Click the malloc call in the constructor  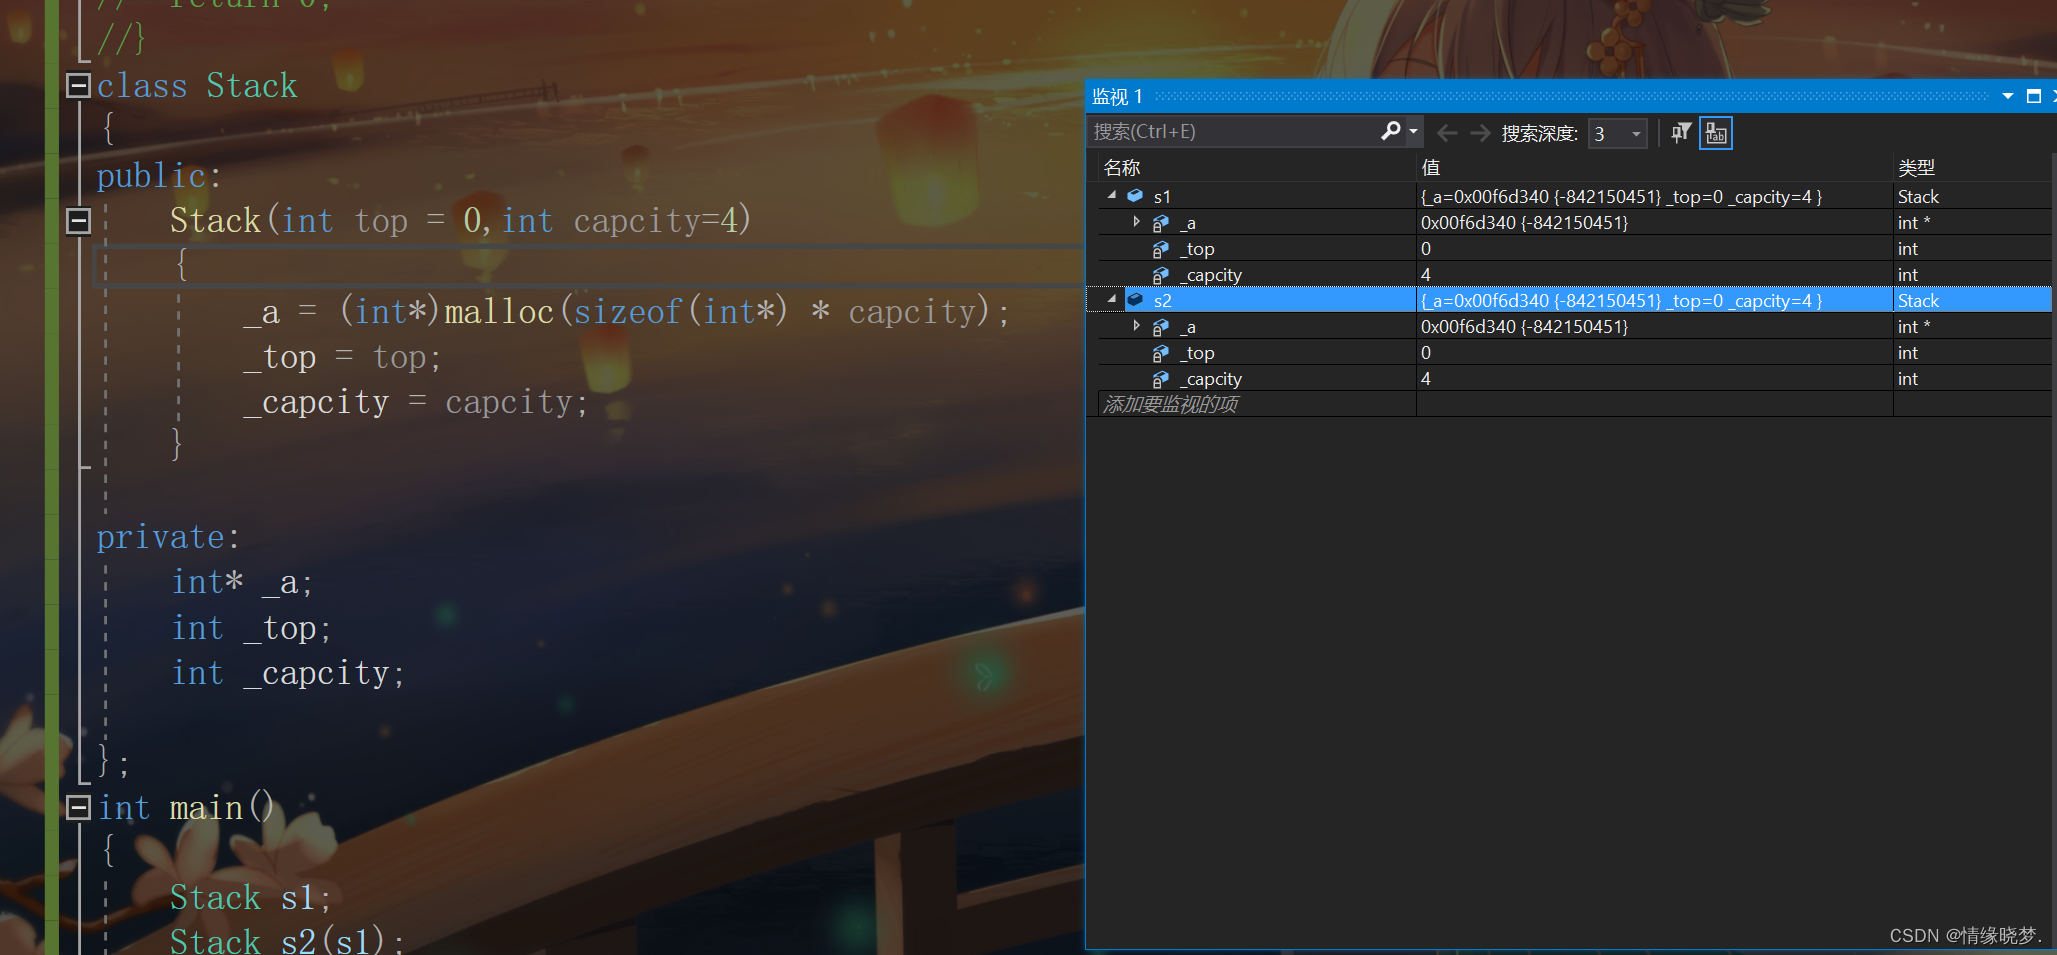coord(498,312)
